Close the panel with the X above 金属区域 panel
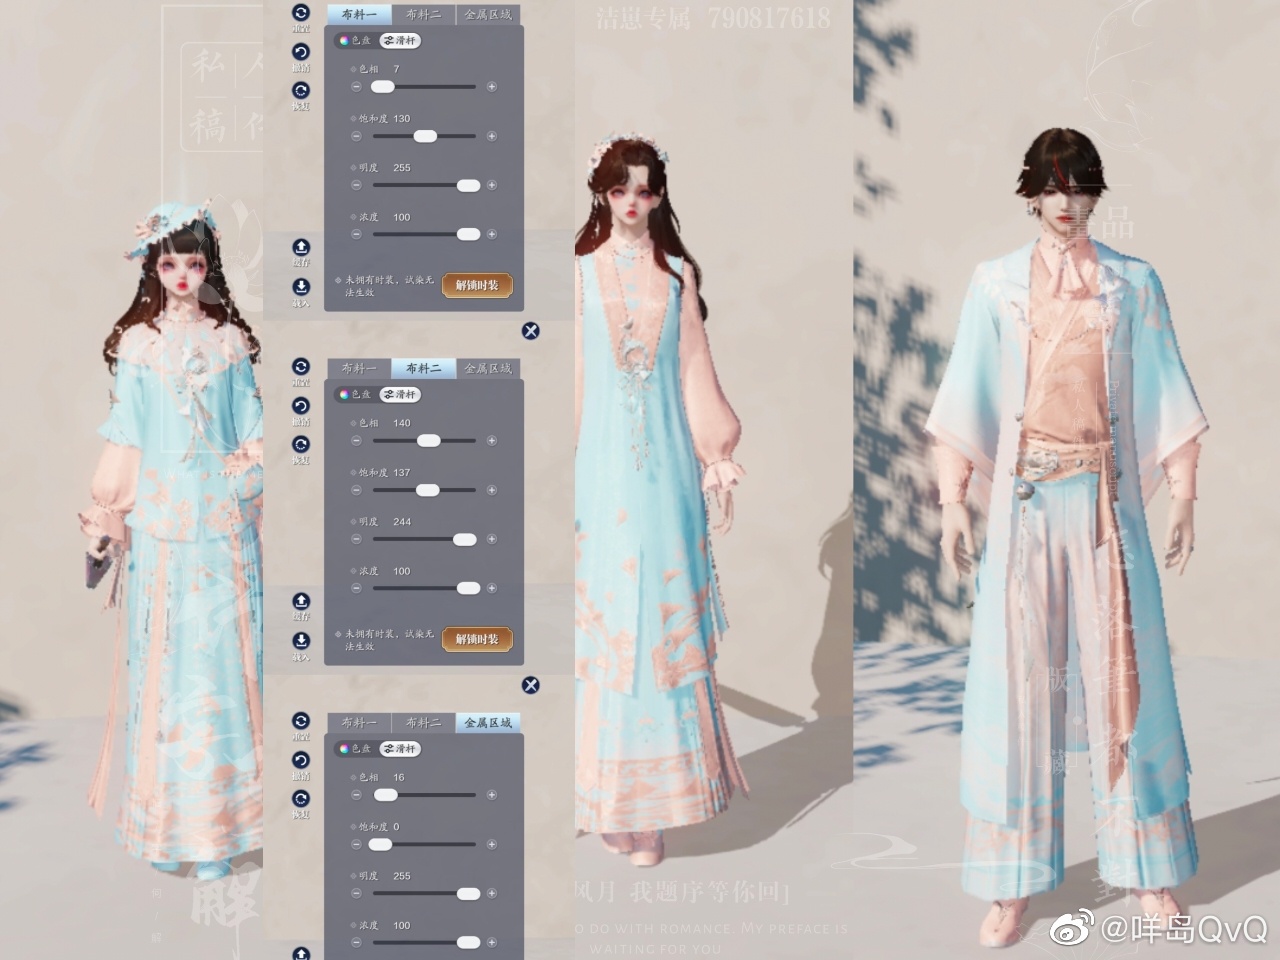1280x960 pixels. click(531, 684)
